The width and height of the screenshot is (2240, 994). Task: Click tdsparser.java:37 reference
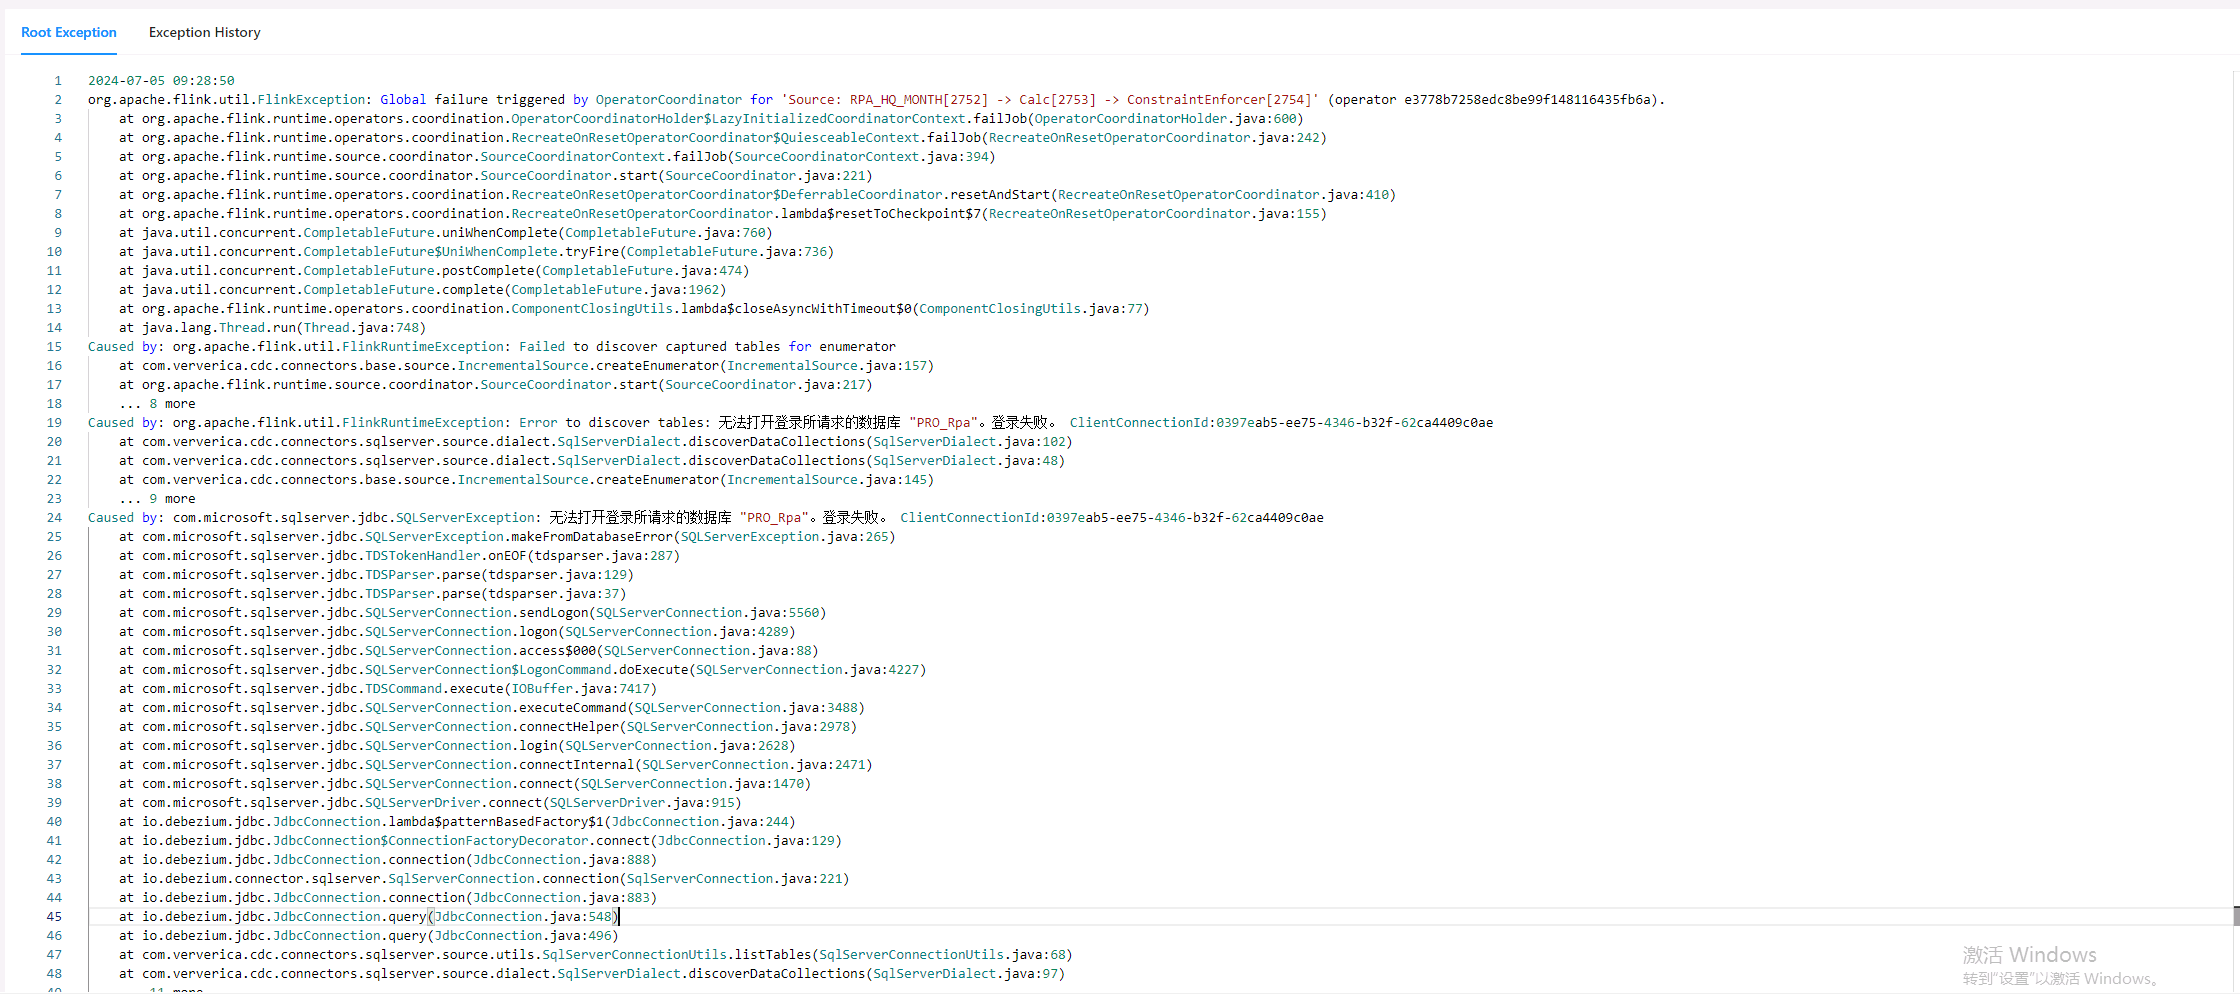pos(554,594)
